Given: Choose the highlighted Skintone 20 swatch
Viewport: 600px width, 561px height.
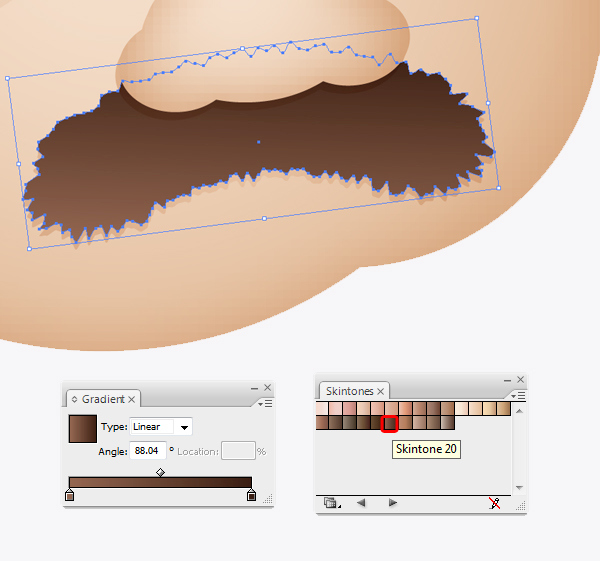Looking at the screenshot, I should tap(390, 424).
